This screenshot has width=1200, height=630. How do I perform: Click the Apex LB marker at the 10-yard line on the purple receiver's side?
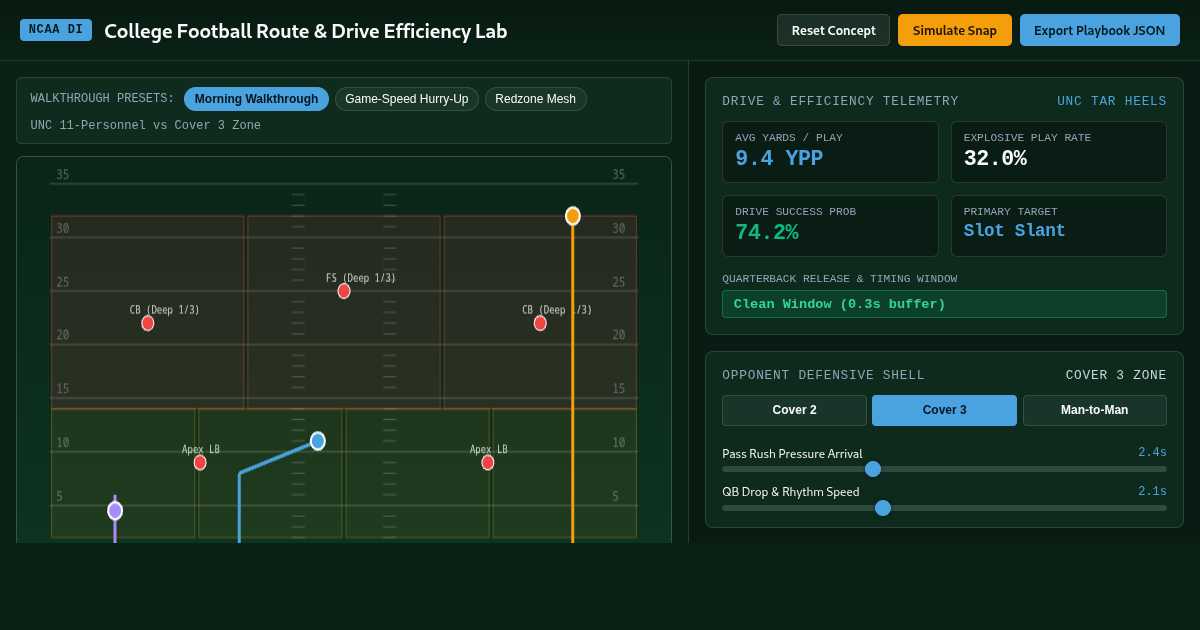pyautogui.click(x=200, y=462)
